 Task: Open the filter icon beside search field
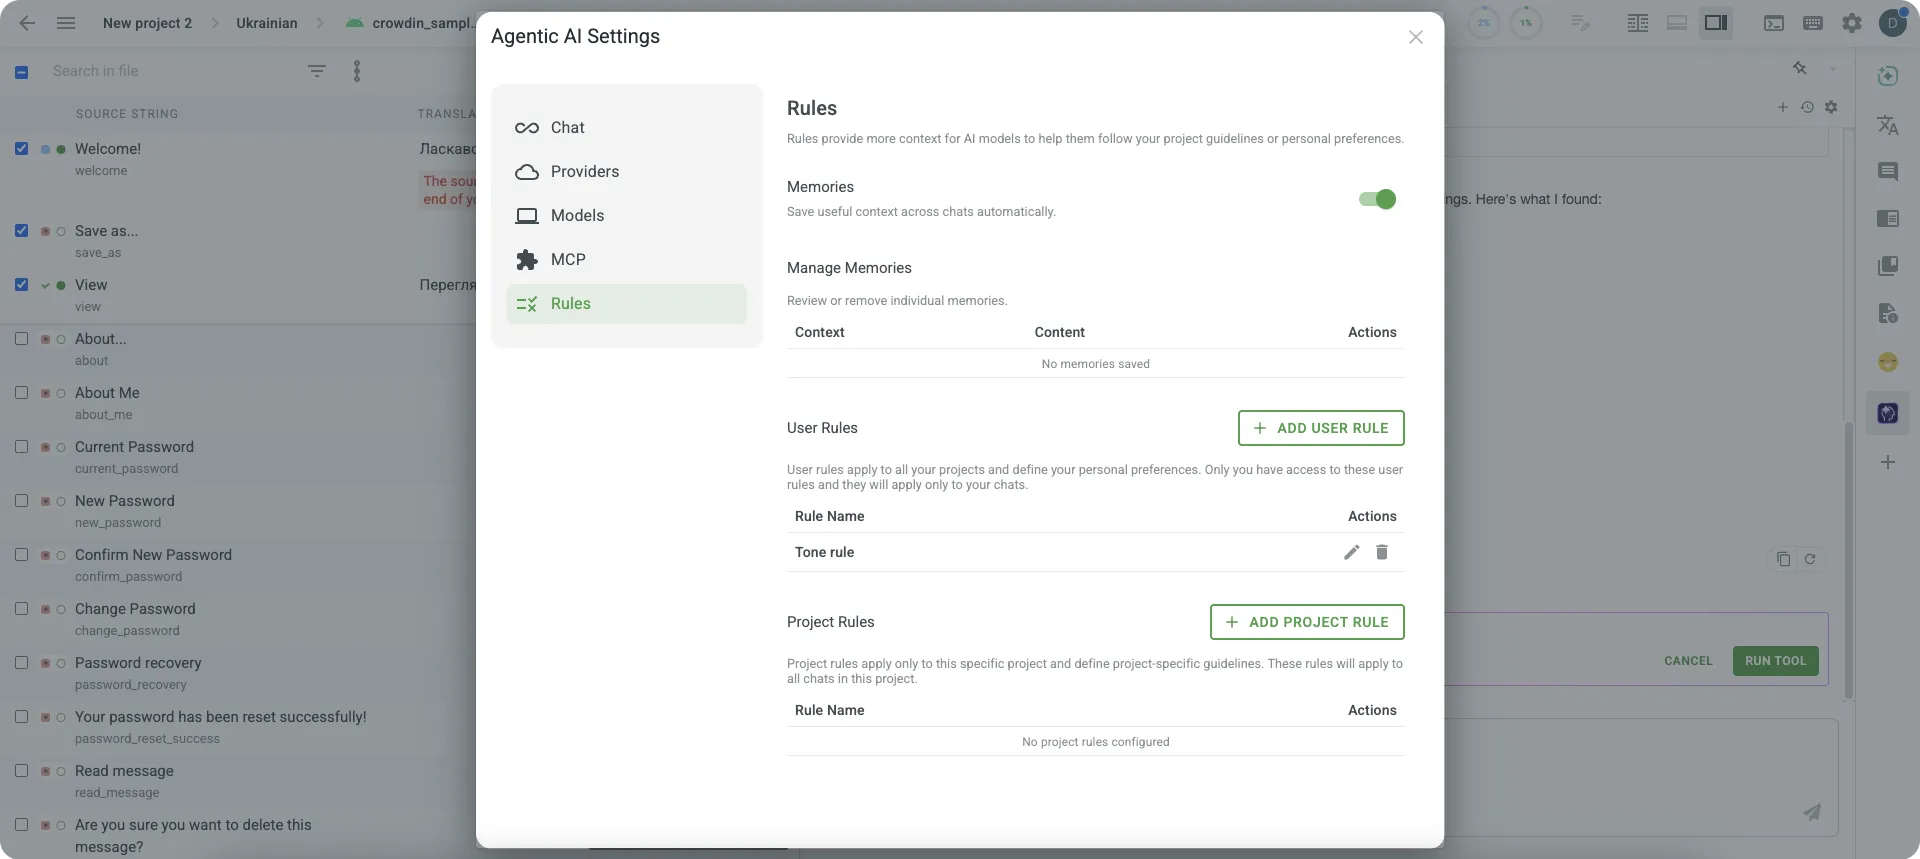pos(316,71)
